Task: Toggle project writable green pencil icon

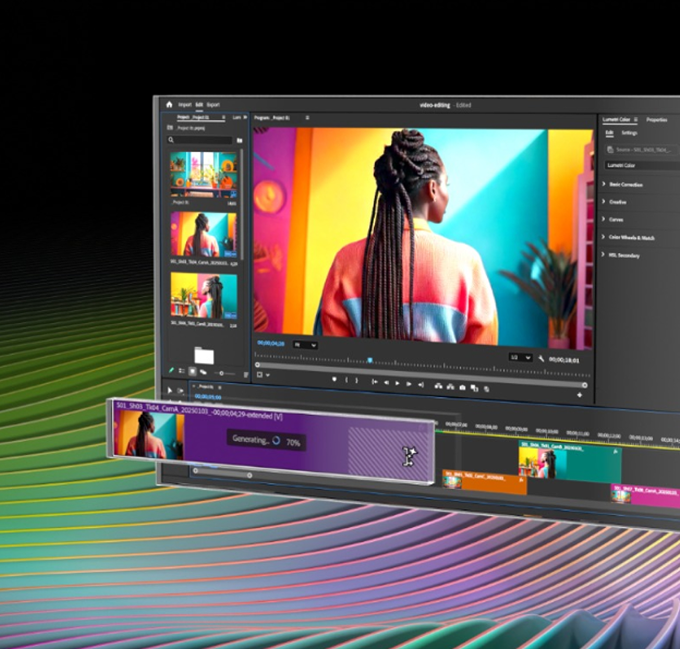Action: (171, 371)
